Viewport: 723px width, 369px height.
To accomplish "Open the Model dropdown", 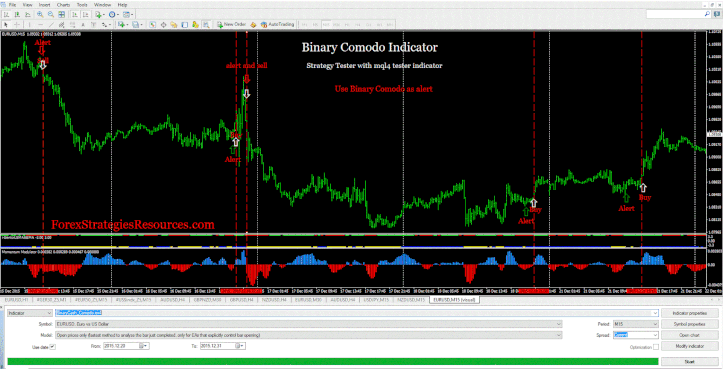I will (x=308, y=335).
